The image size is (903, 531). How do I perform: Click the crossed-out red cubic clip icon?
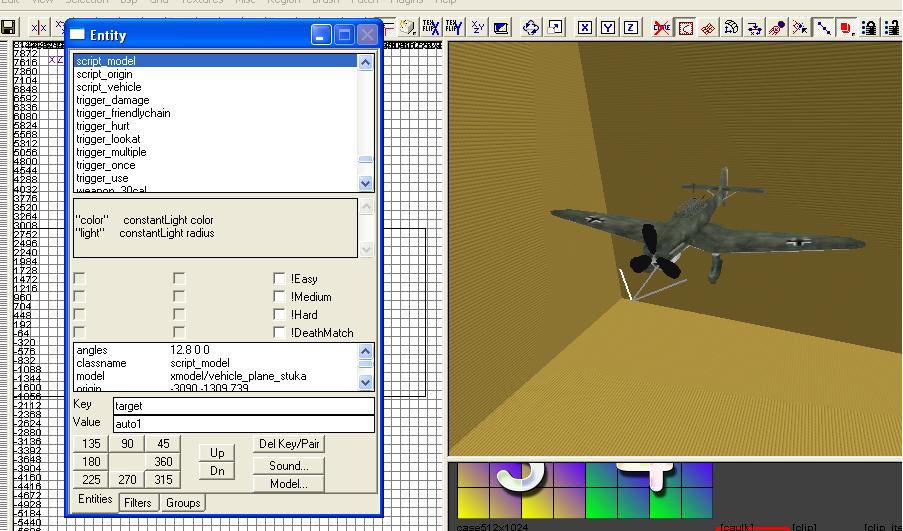661,27
